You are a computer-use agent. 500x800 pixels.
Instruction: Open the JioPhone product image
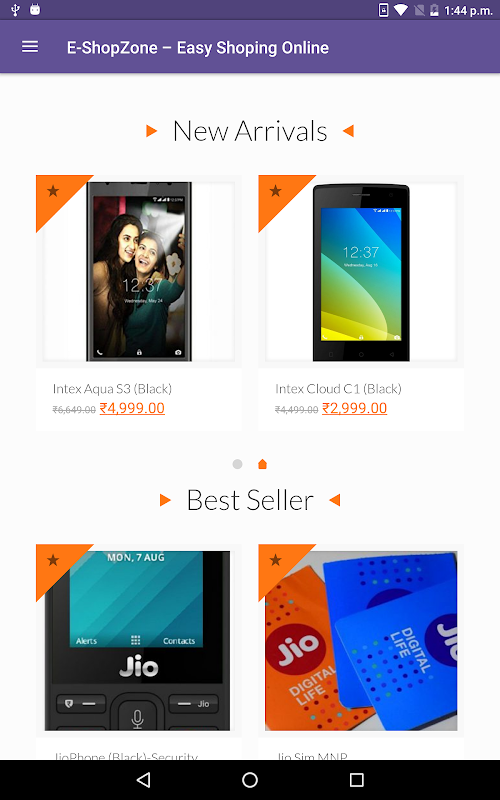(137, 641)
